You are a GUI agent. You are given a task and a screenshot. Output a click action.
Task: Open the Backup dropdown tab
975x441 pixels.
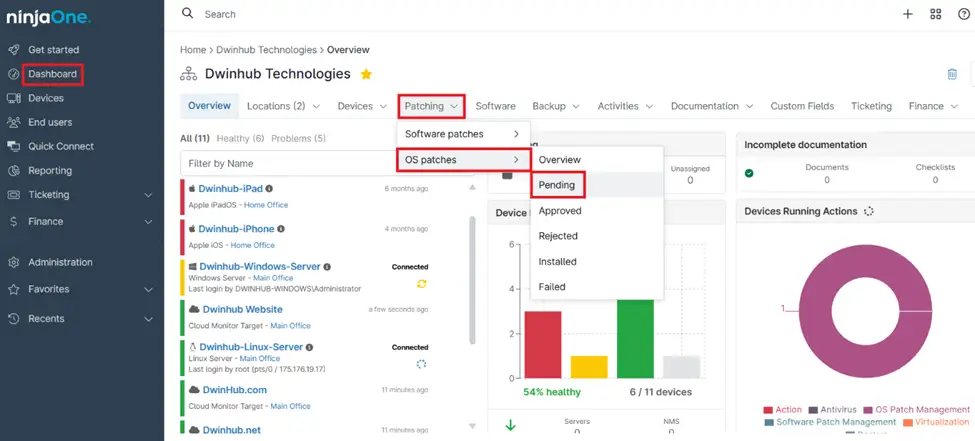[x=556, y=106]
